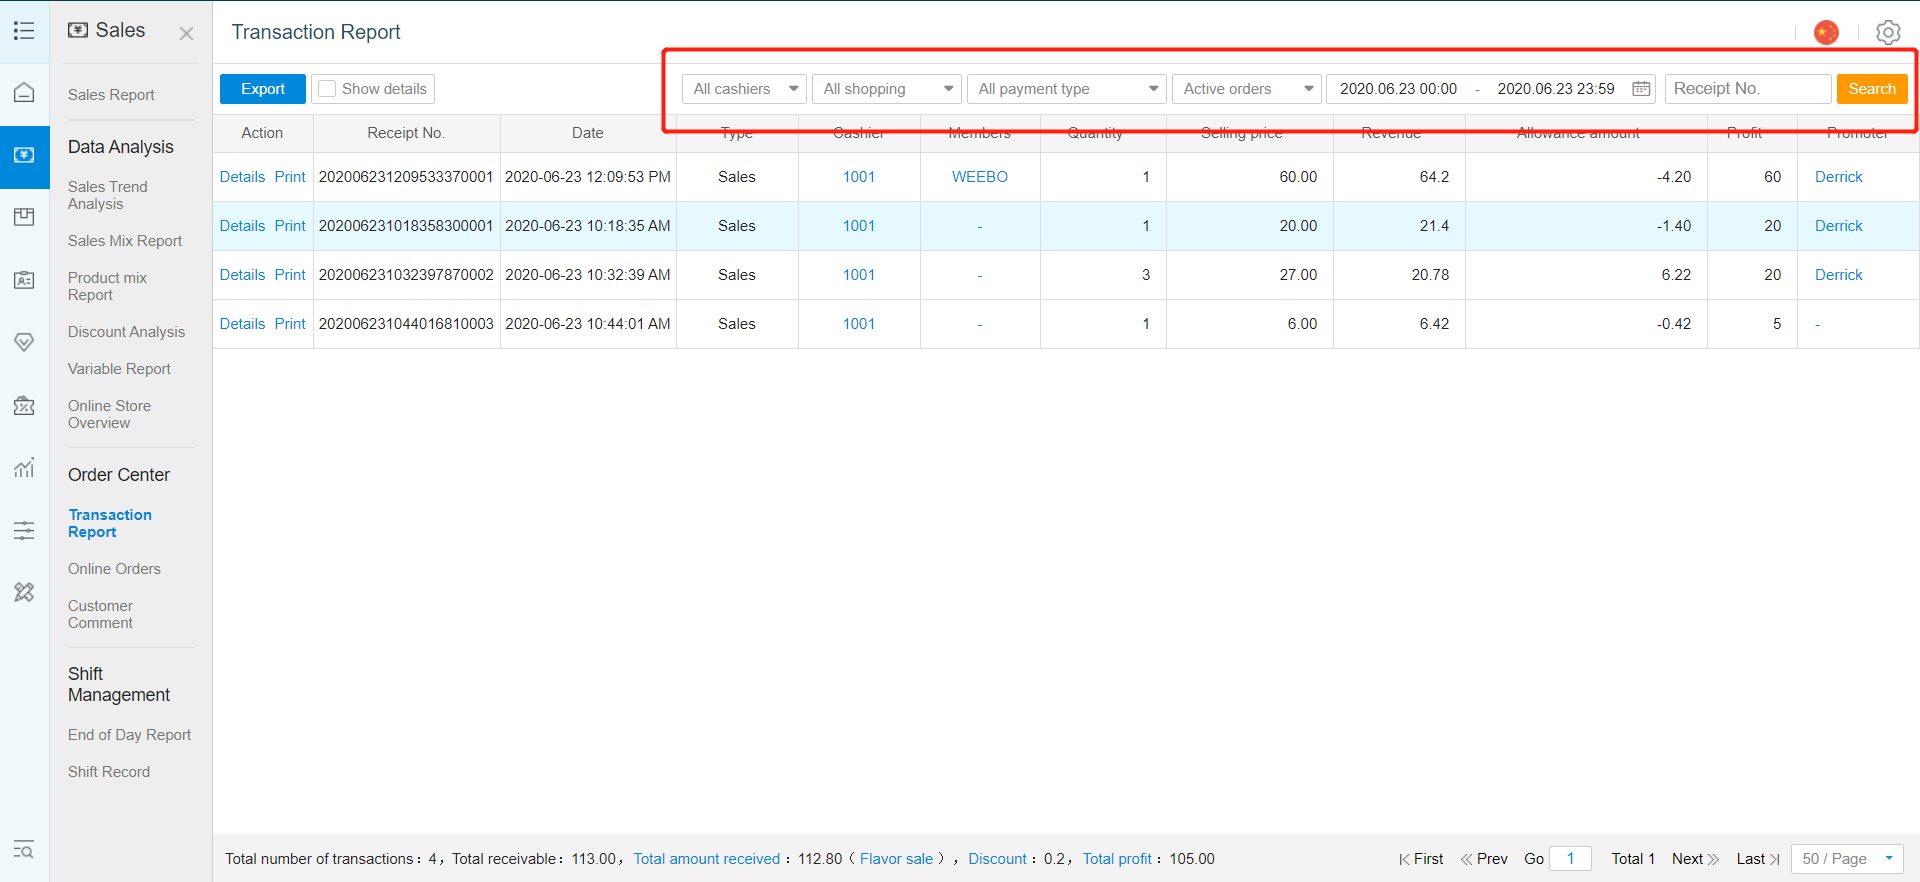Open the bar chart analytics icon
Screen dimensions: 1920x882
click(24, 467)
